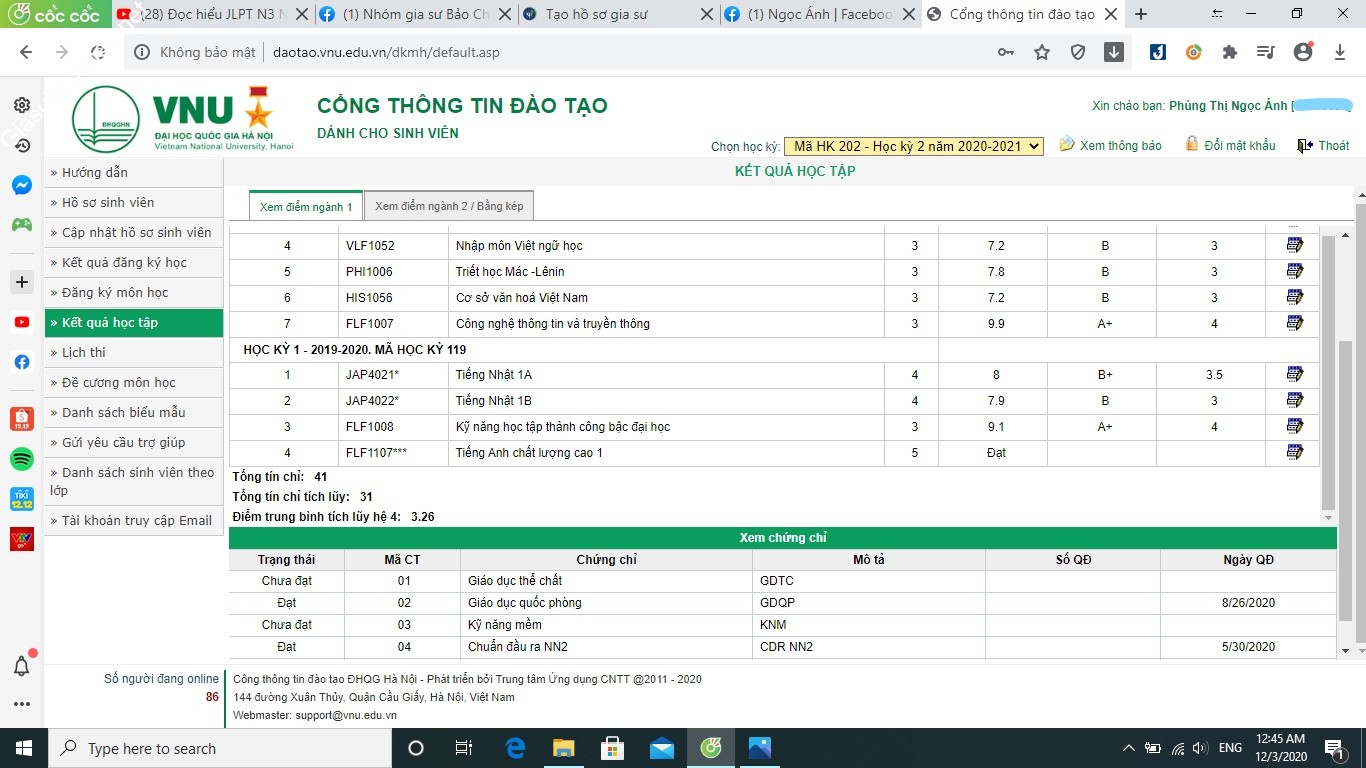Click detail icon for Tiếng Nhật 1A row
Screen dimensions: 1366x768
(1295, 374)
